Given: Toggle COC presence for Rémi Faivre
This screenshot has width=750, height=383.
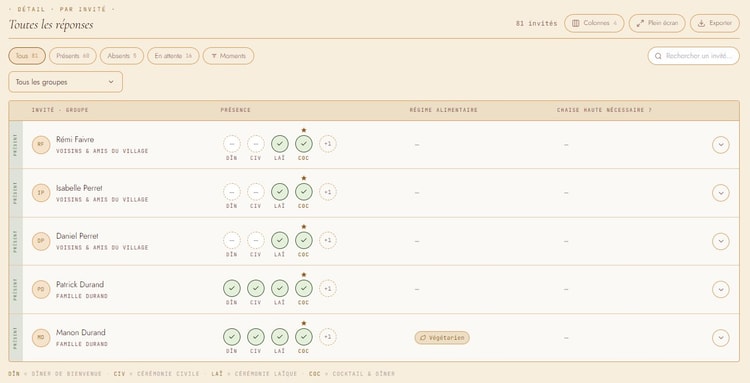Looking at the screenshot, I should point(304,144).
